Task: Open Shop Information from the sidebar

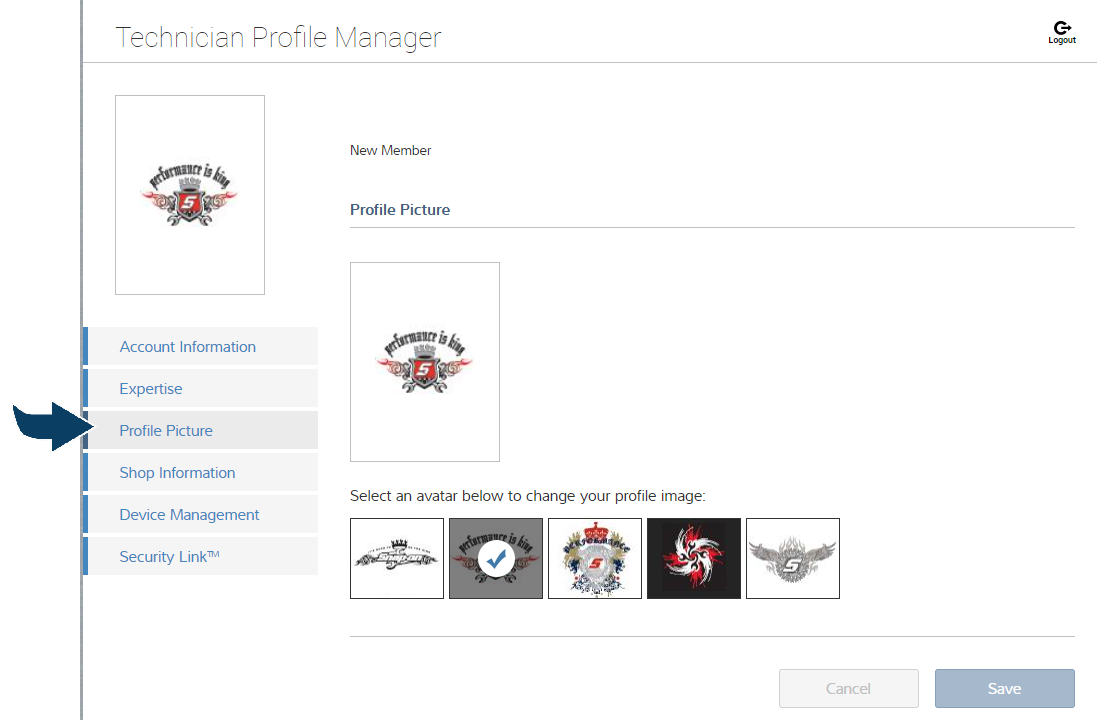Action: point(177,473)
